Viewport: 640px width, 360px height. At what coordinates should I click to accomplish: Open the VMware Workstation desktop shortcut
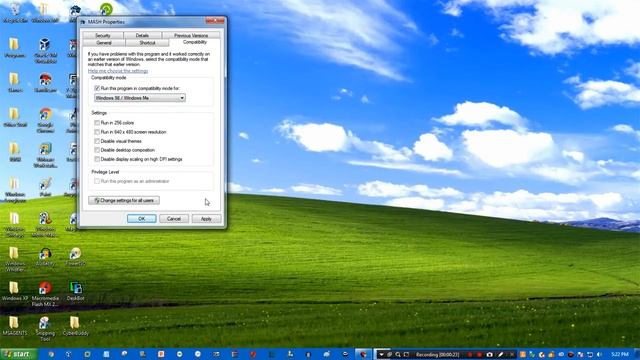[x=45, y=155]
